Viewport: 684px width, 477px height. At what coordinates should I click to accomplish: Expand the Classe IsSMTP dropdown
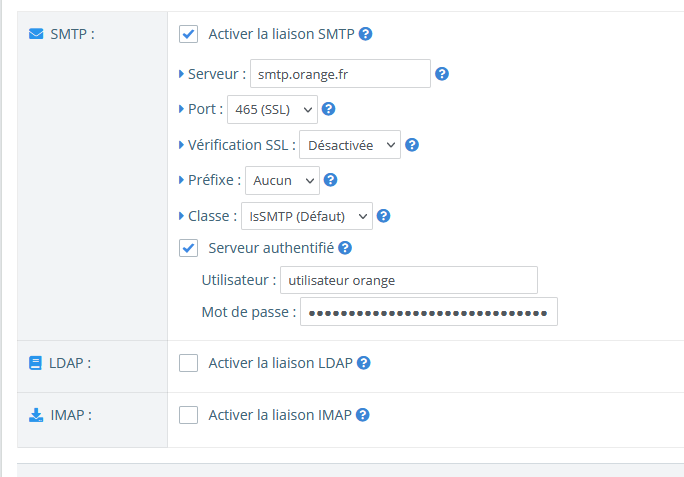[x=307, y=216]
